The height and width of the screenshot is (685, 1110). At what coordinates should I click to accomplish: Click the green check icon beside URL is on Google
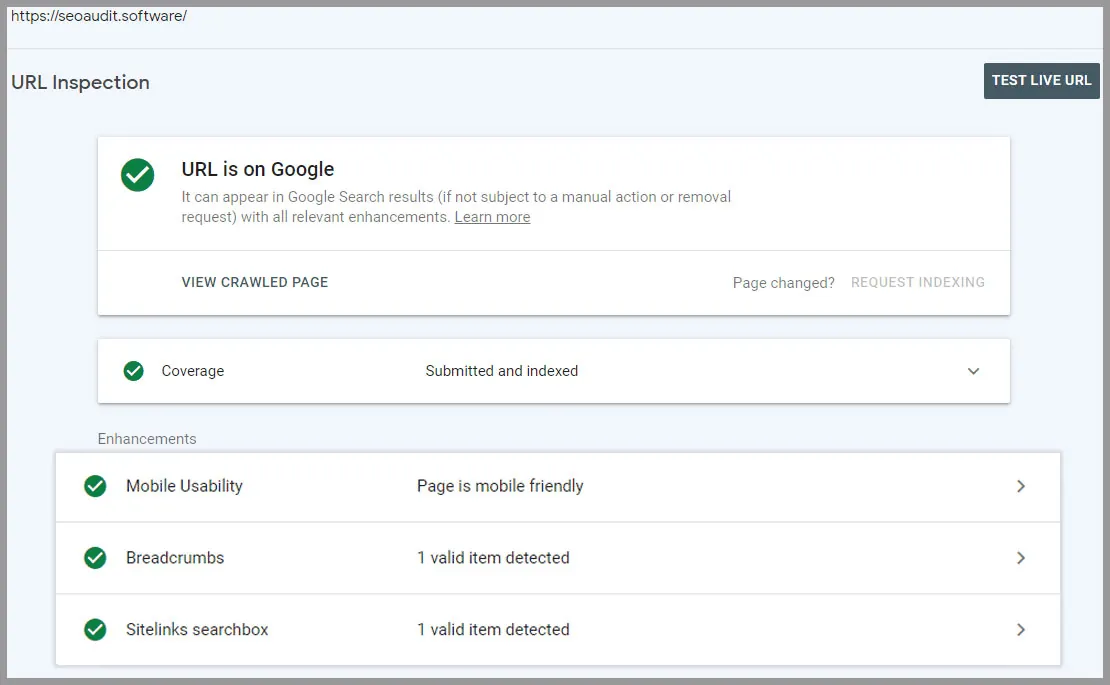tap(137, 175)
